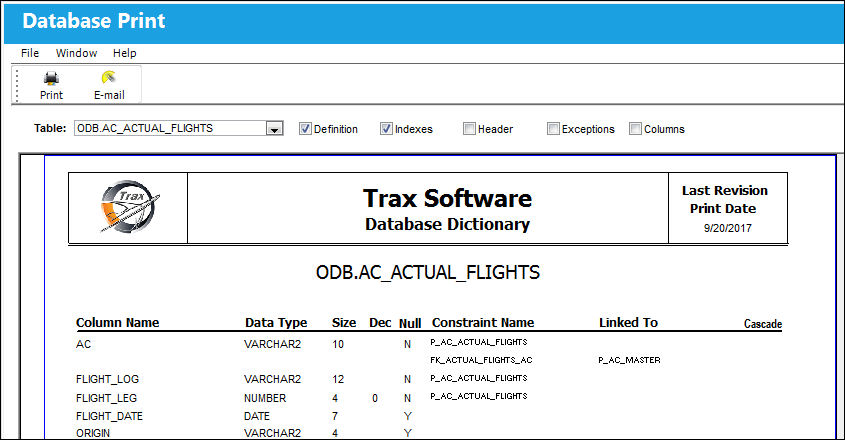845x440 pixels.
Task: Select the FLIGHT_LEG column name
Action: pyautogui.click(x=106, y=398)
